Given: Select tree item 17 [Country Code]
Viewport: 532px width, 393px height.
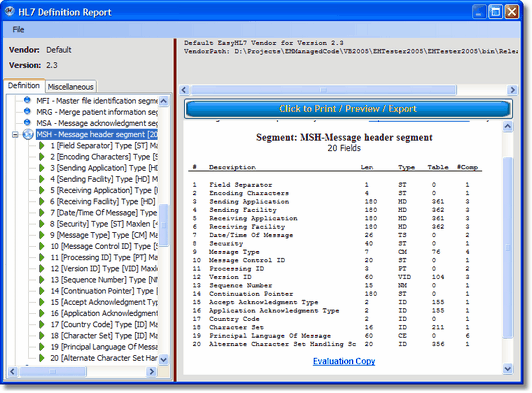Looking at the screenshot, I should coord(104,325).
